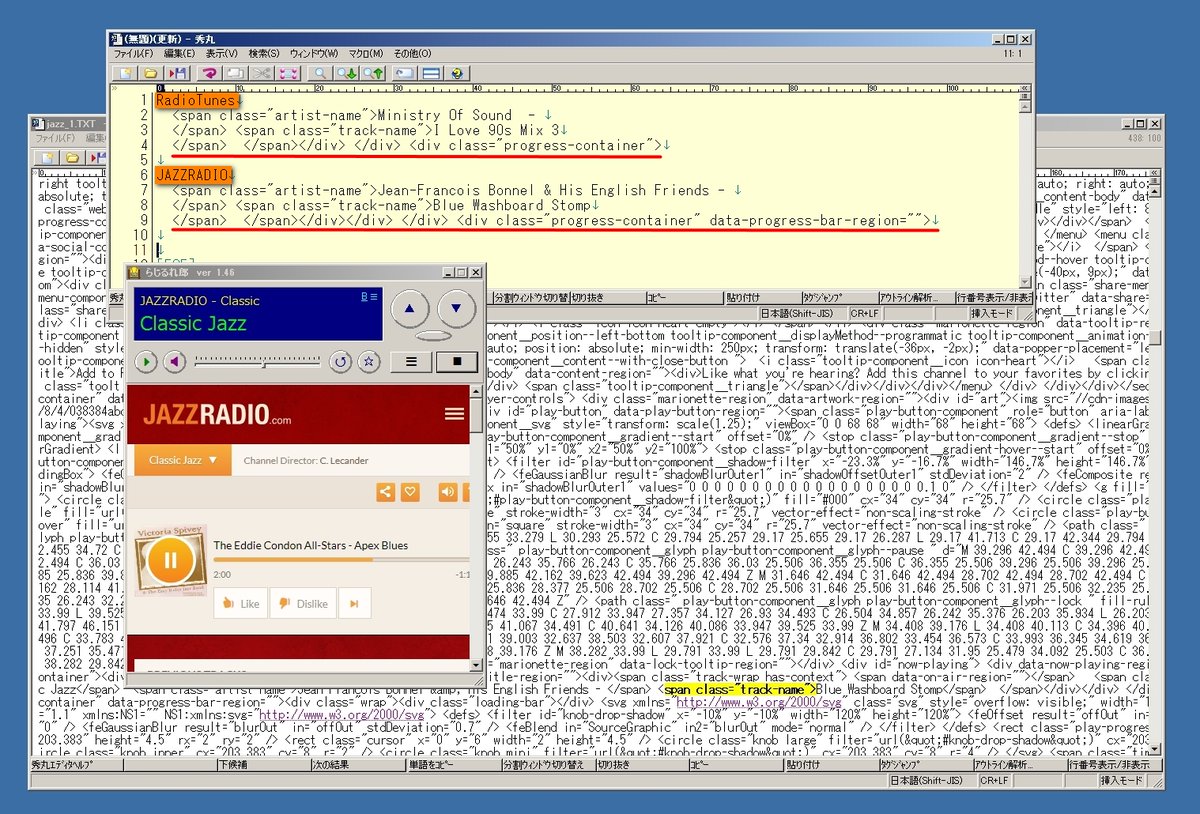
Task: Click the front 秀丸 editor vertical scrollbar
Action: pyautogui.click(x=1025, y=188)
